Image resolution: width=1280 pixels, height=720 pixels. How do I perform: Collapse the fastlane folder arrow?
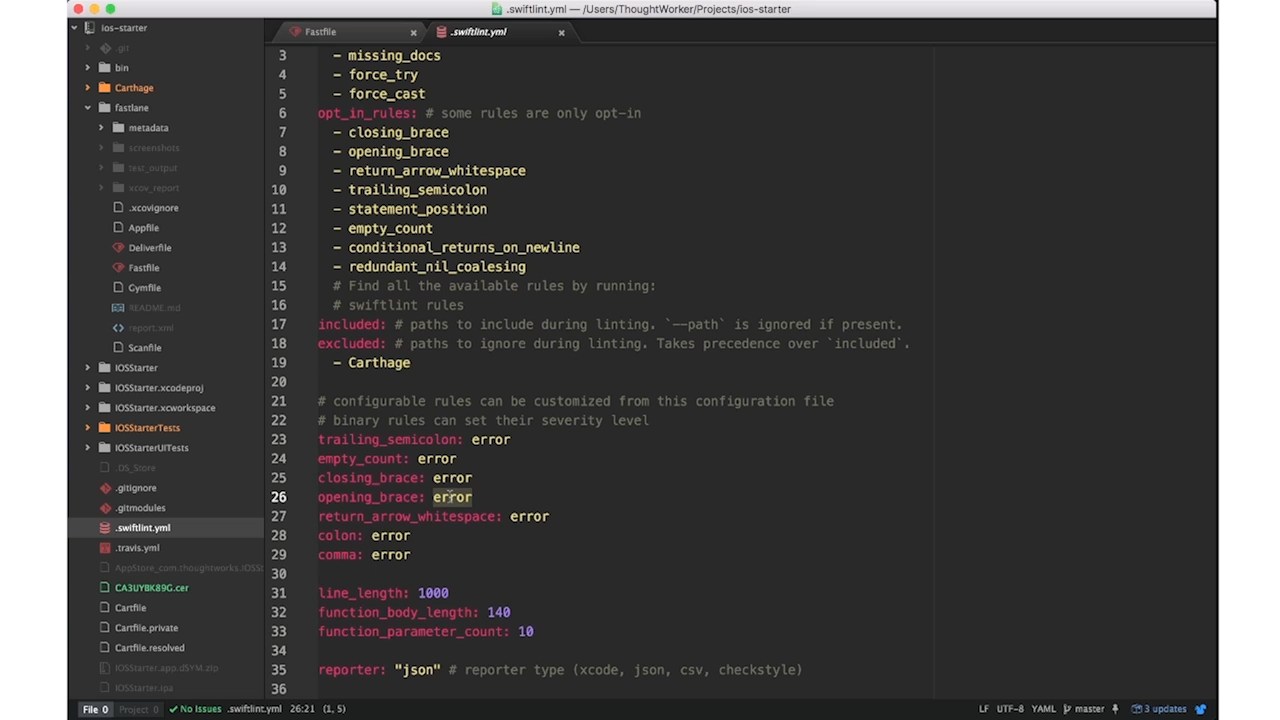(x=88, y=108)
